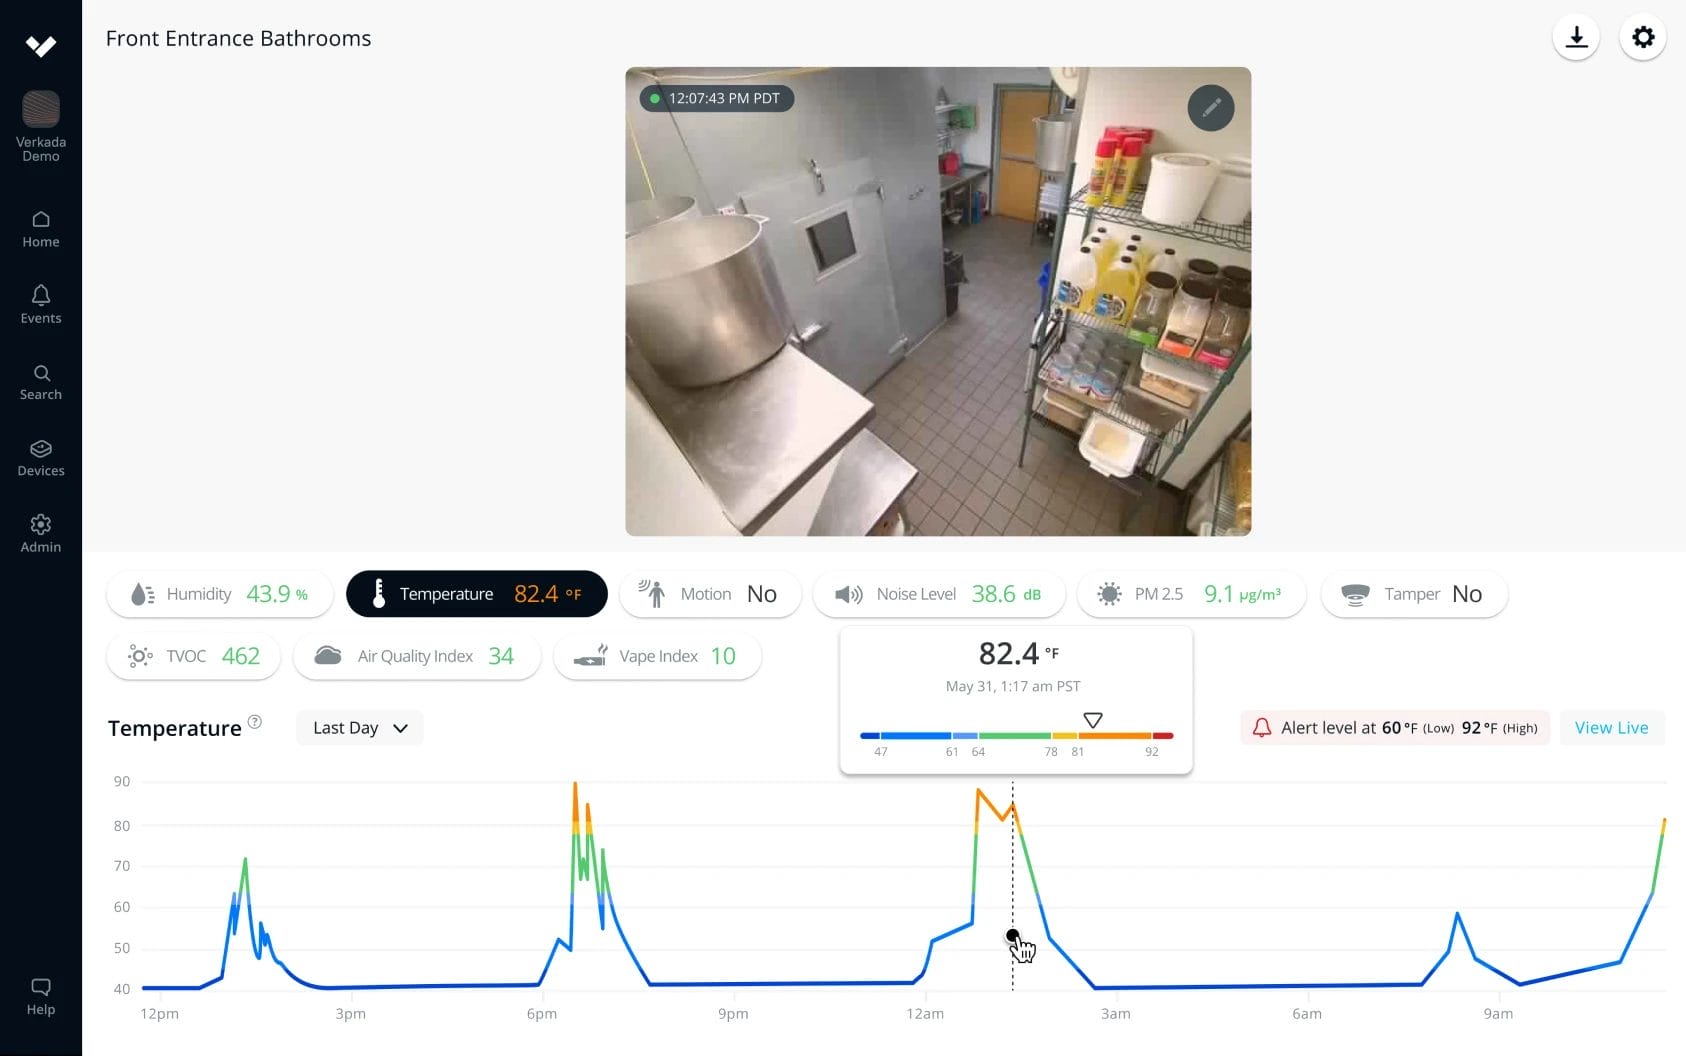Select the Humidity sensor pill
Viewport: 1686px width, 1056px height.
pos(219,594)
